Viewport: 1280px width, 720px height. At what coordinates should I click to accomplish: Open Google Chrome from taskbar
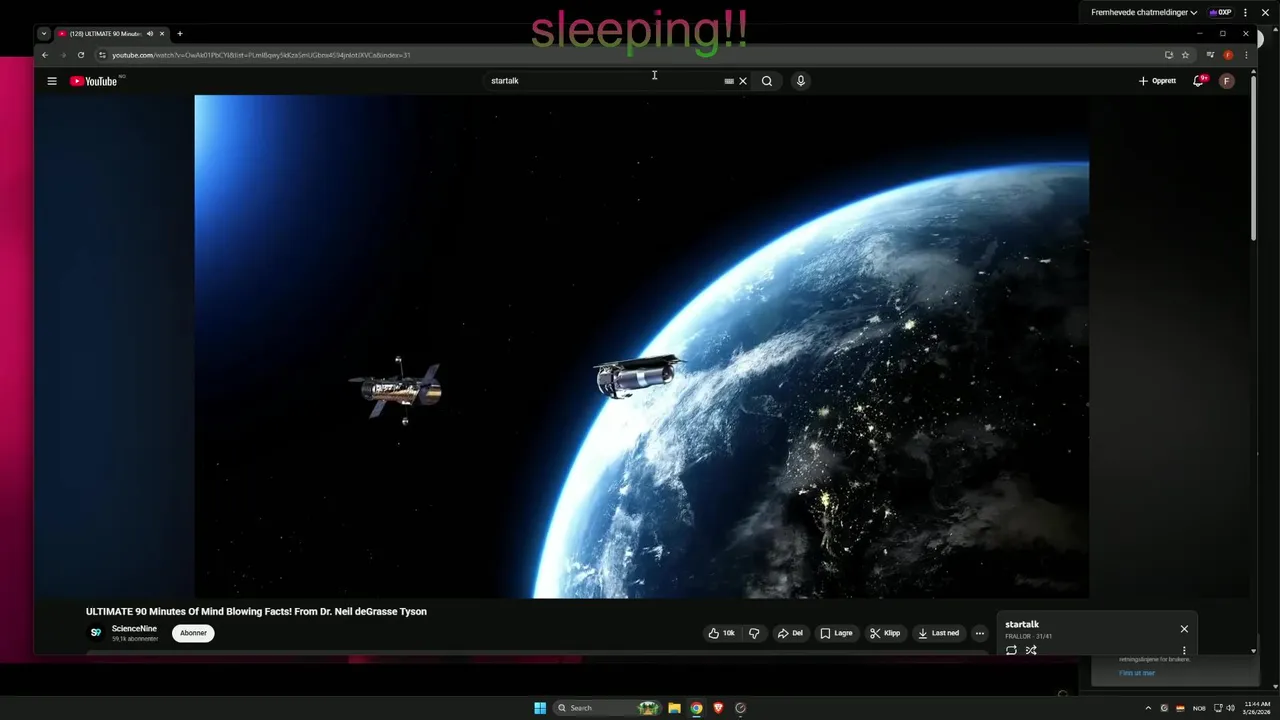pyautogui.click(x=697, y=708)
